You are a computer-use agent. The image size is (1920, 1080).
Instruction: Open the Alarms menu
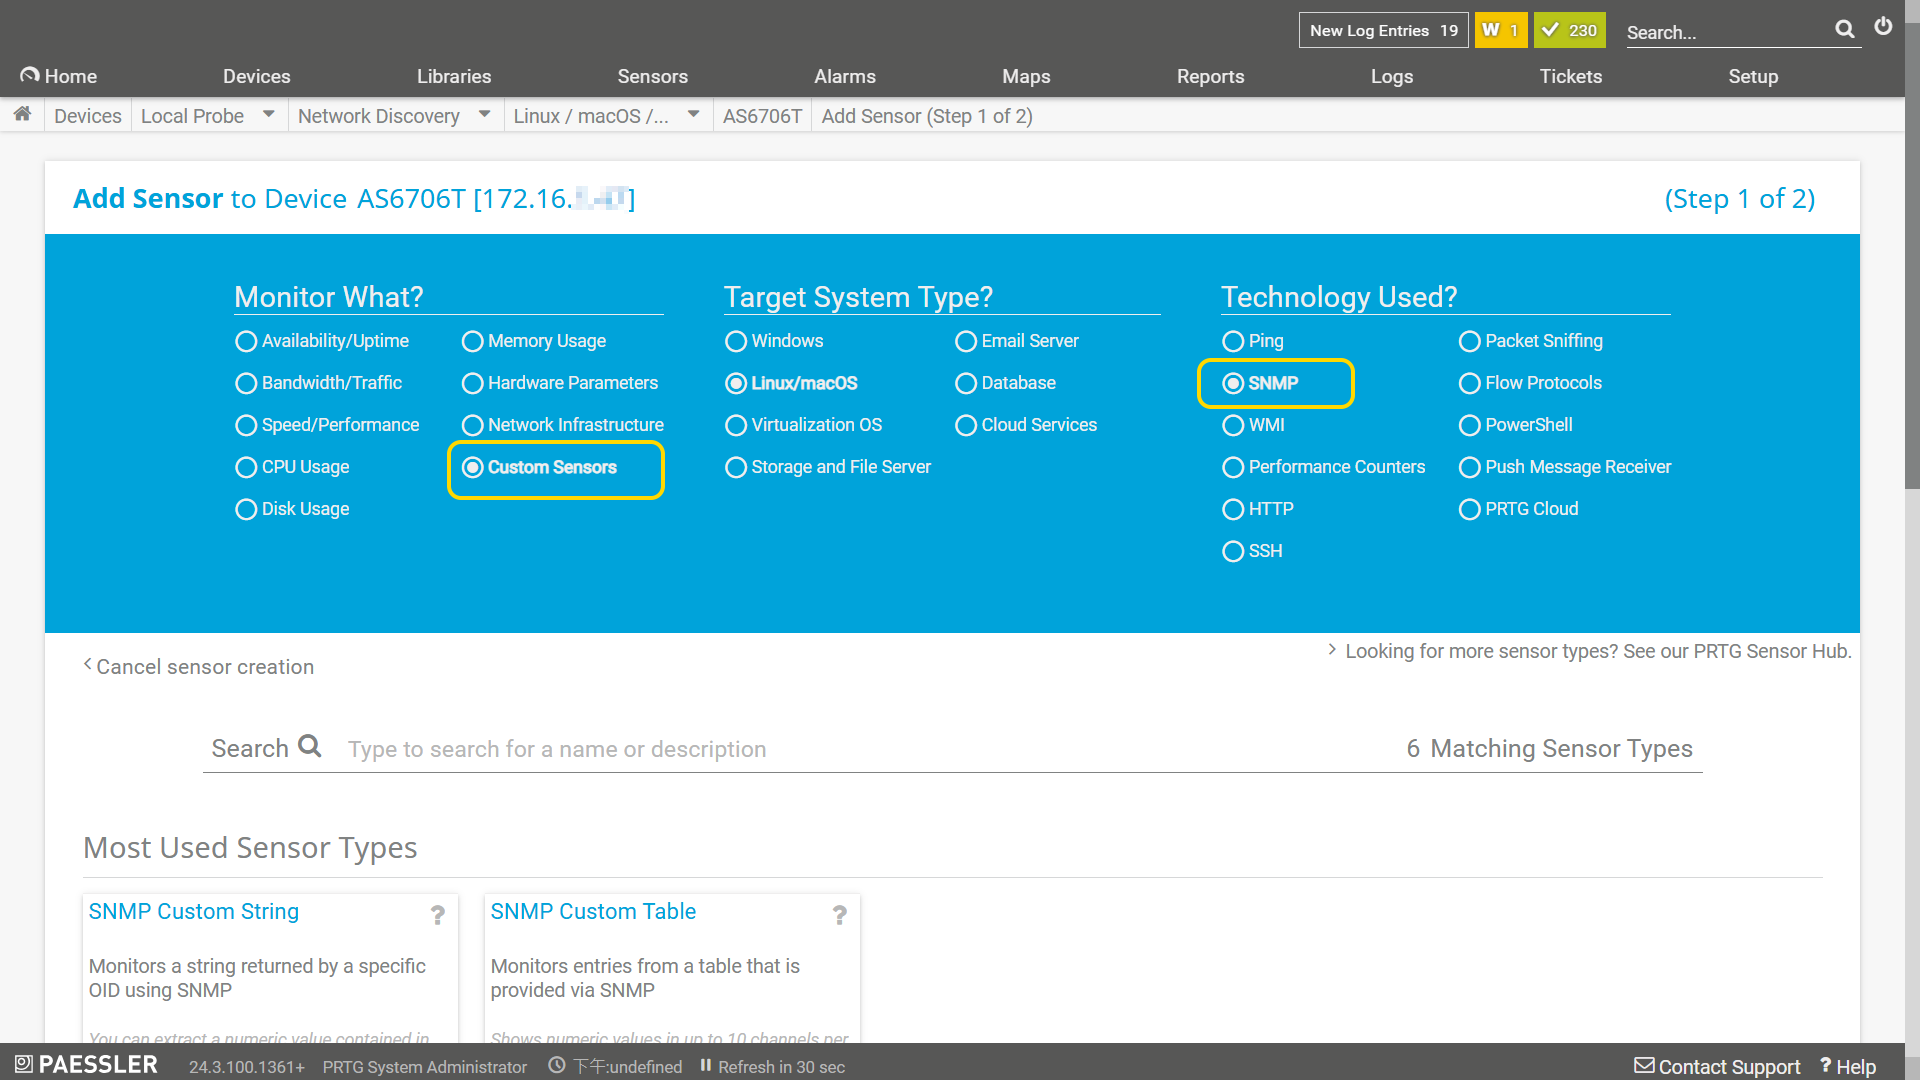[844, 76]
